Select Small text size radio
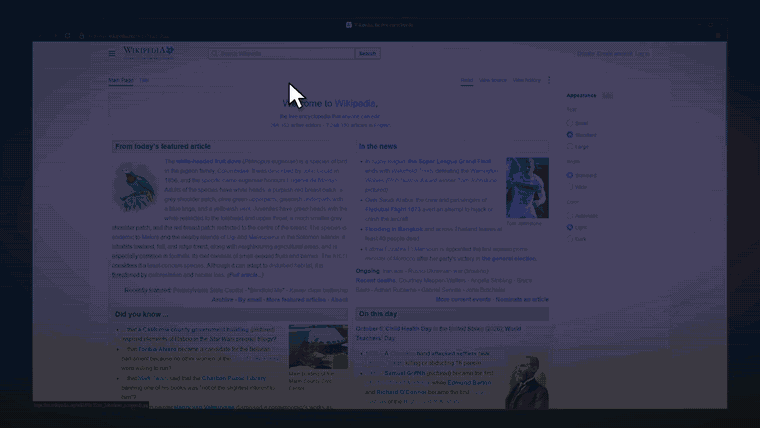The image size is (760, 428). tap(570, 123)
